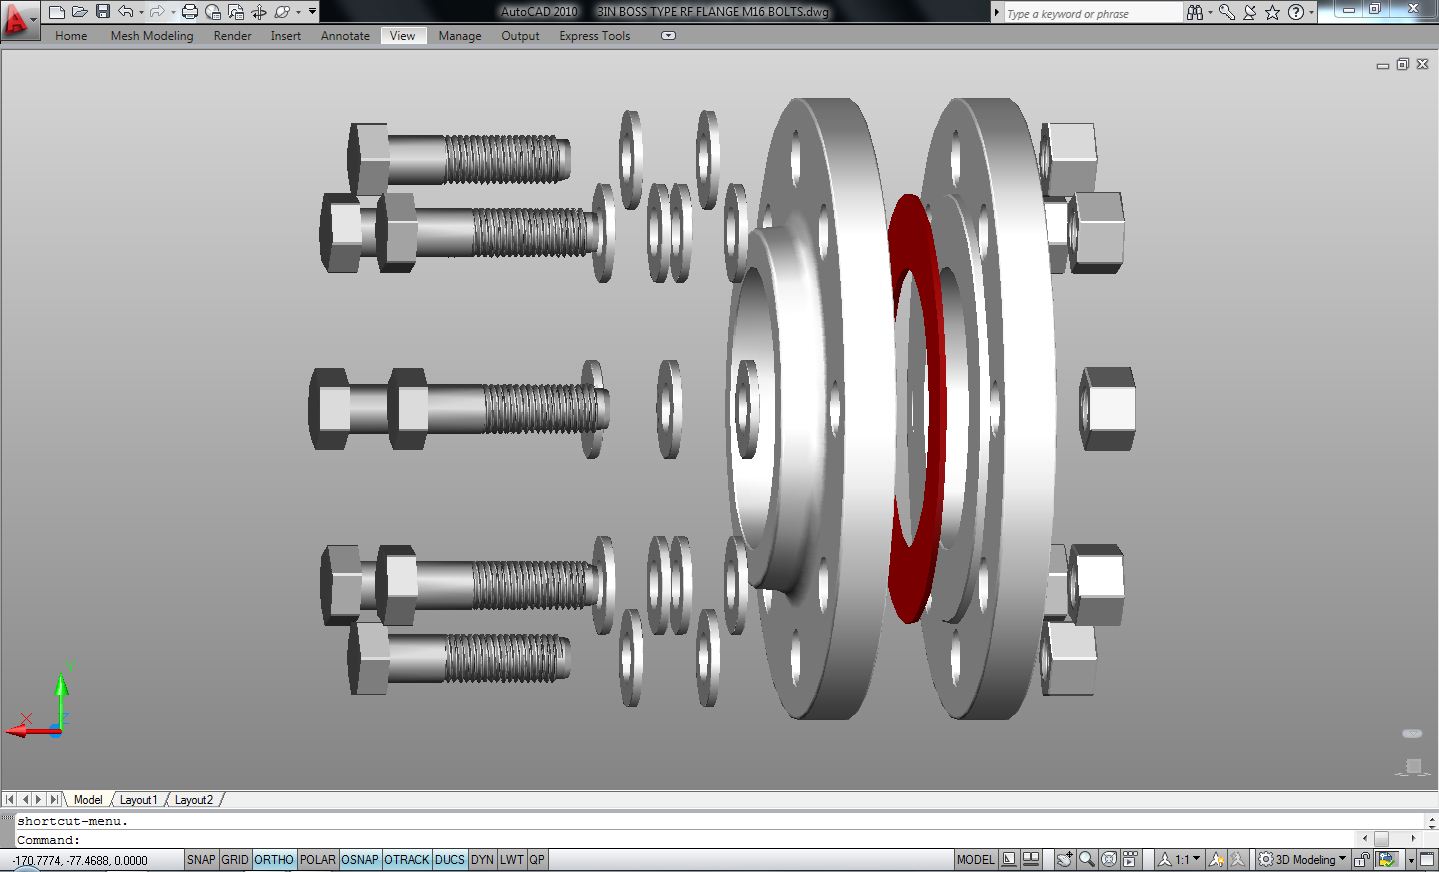Turn off ORTHO mode
Screen dimensions: 1439x872
pyautogui.click(x=274, y=859)
